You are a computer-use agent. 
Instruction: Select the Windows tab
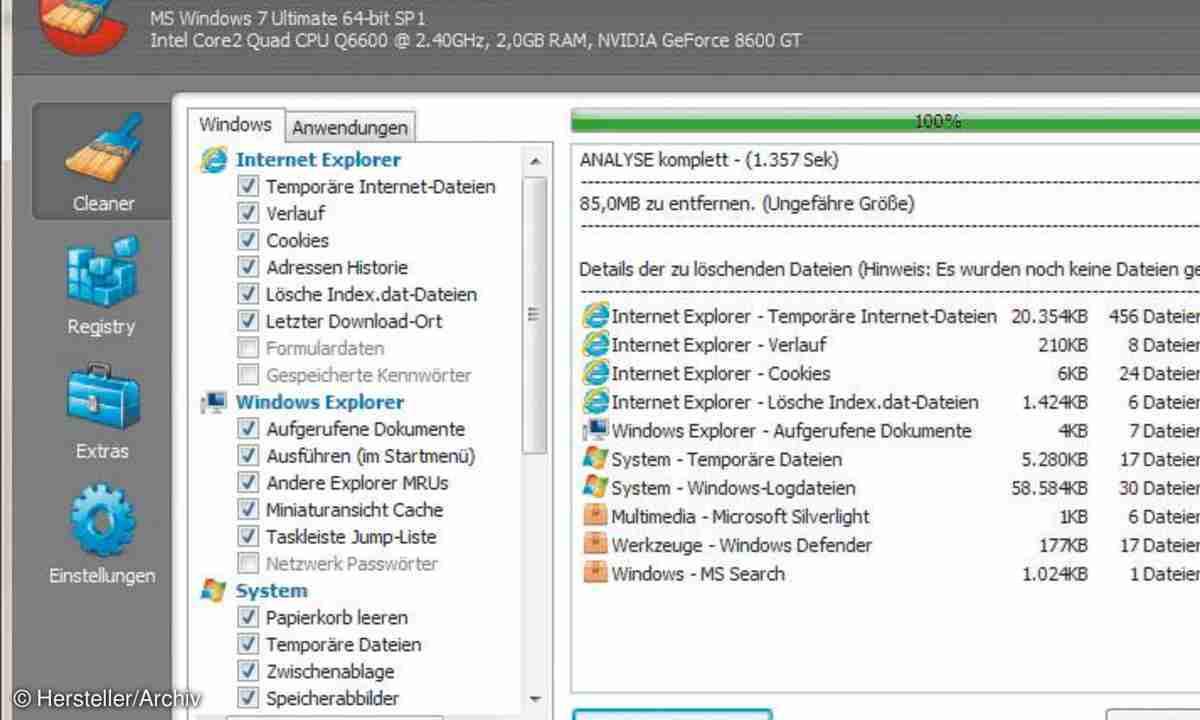click(x=235, y=125)
